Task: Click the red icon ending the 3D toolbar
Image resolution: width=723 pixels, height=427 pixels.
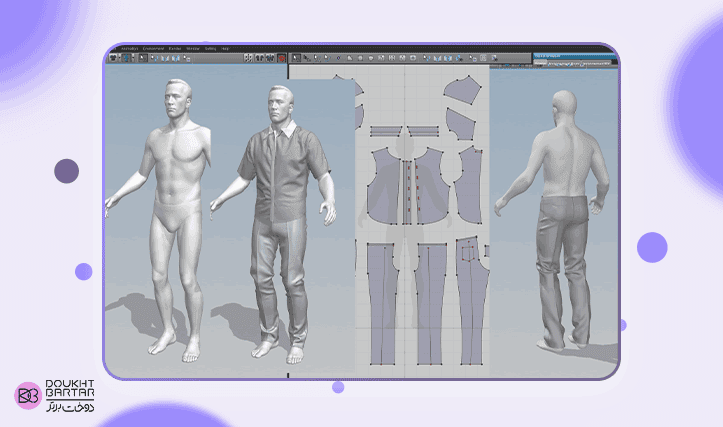Action: (x=282, y=58)
